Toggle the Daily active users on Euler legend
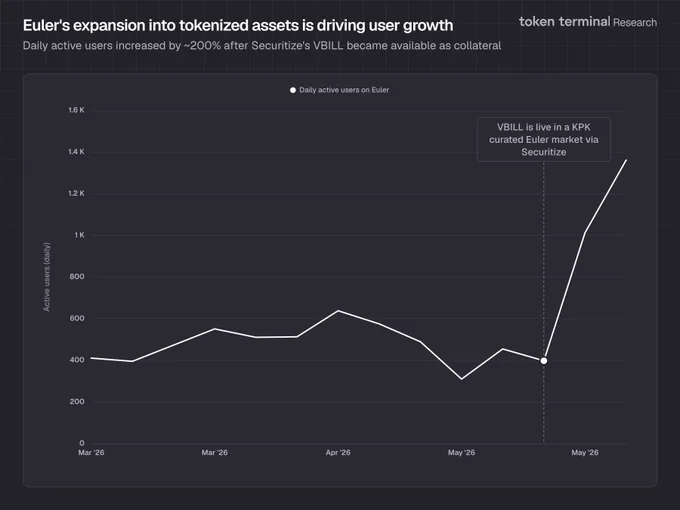 tap(340, 90)
